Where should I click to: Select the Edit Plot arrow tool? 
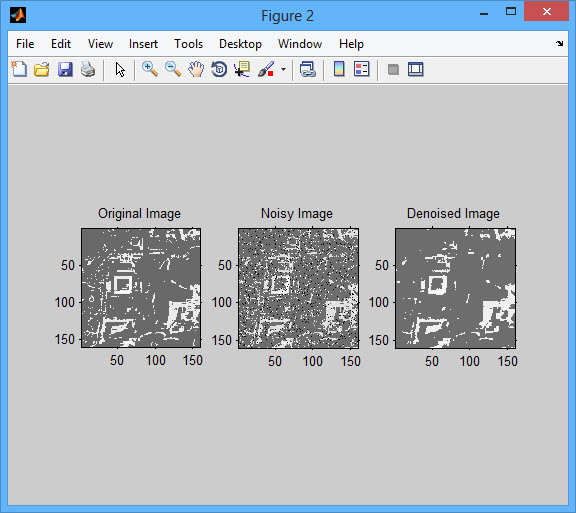tap(120, 69)
